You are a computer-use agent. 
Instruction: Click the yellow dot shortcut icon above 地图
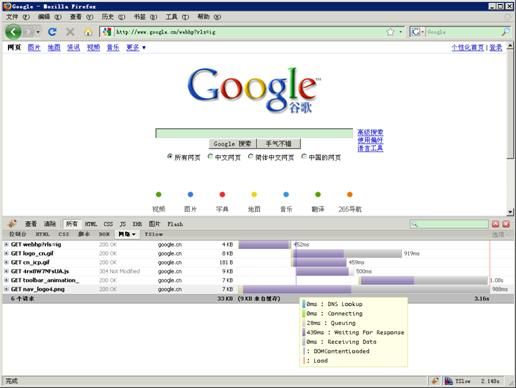click(254, 194)
